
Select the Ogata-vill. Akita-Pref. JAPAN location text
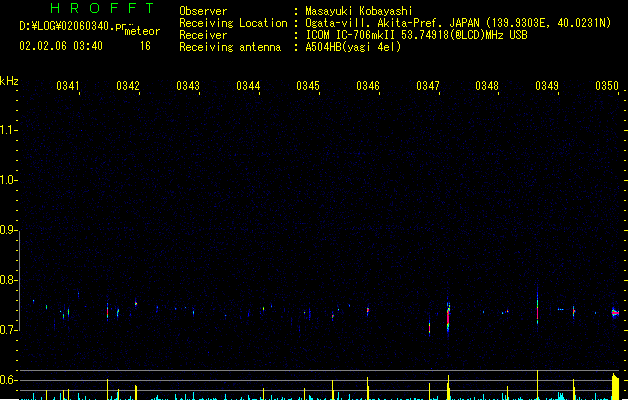(458, 23)
